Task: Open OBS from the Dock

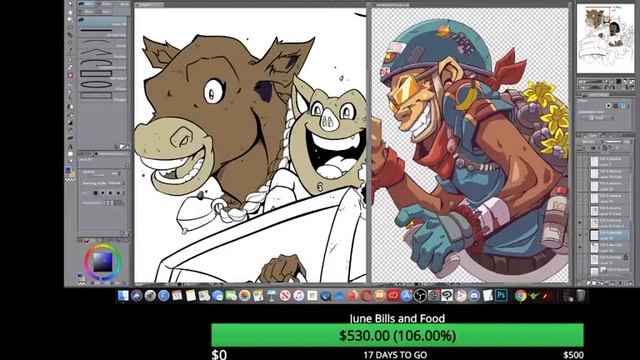Action: 420,296
